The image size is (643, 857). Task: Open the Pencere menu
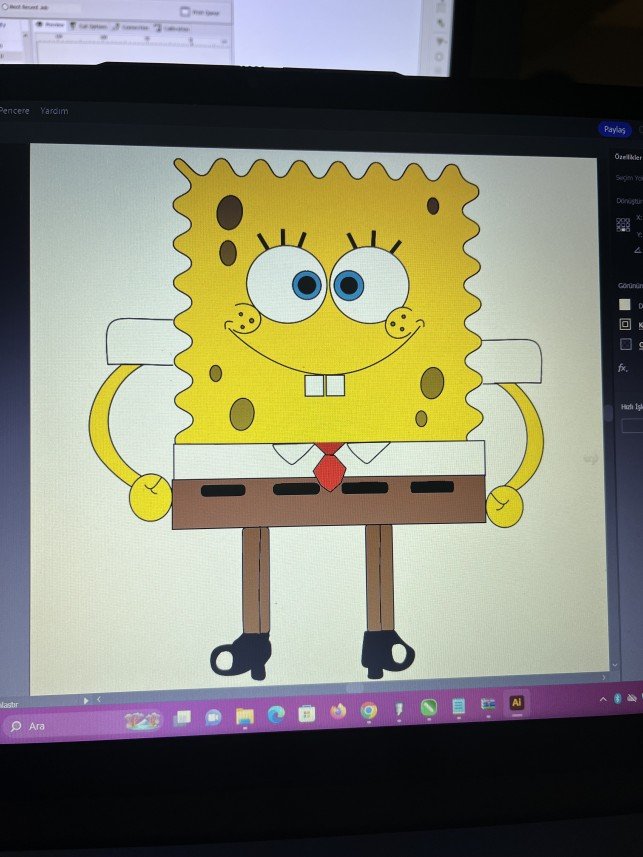pyautogui.click(x=14, y=111)
